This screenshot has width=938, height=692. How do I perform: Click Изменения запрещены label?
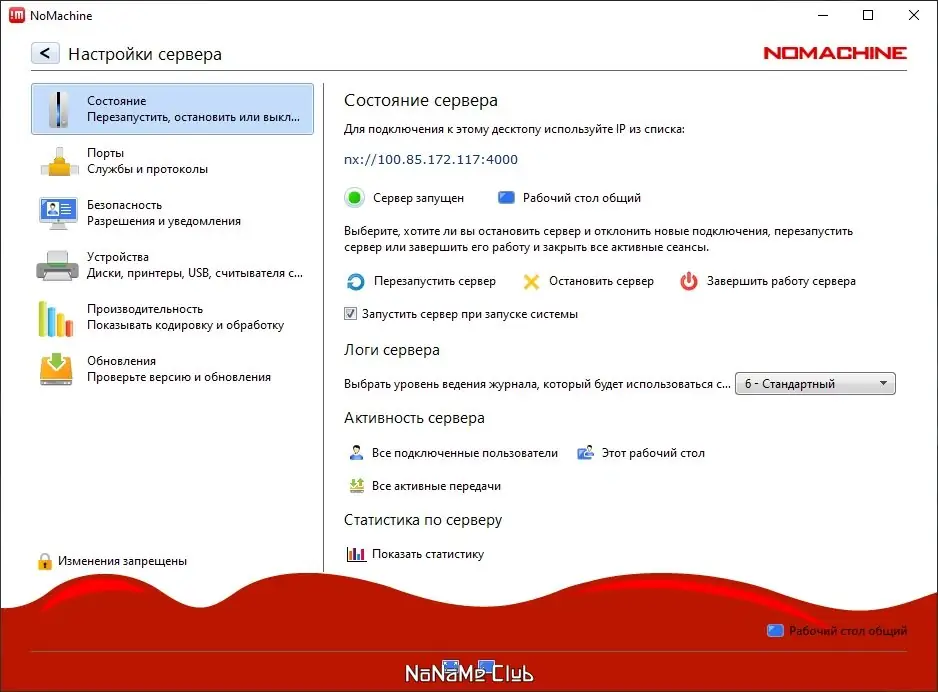coord(122,561)
